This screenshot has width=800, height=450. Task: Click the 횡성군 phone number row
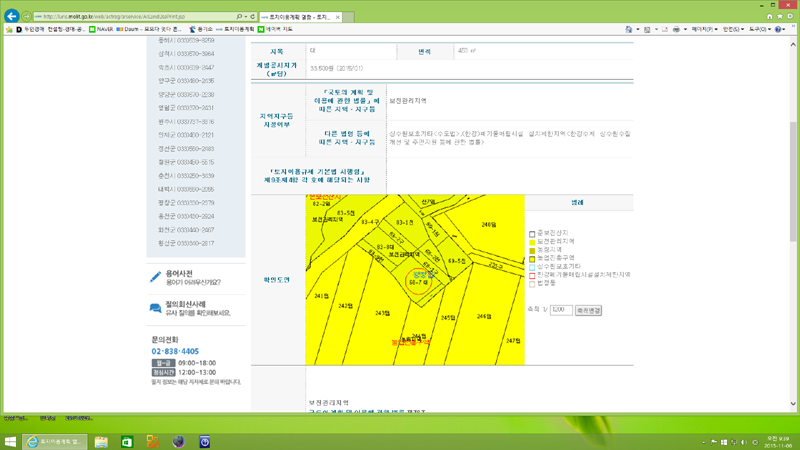186,243
